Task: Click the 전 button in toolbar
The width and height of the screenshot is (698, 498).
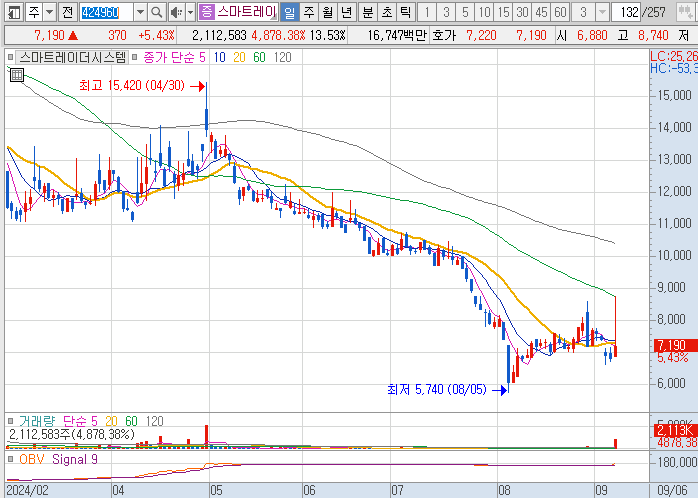Action: pos(67,12)
